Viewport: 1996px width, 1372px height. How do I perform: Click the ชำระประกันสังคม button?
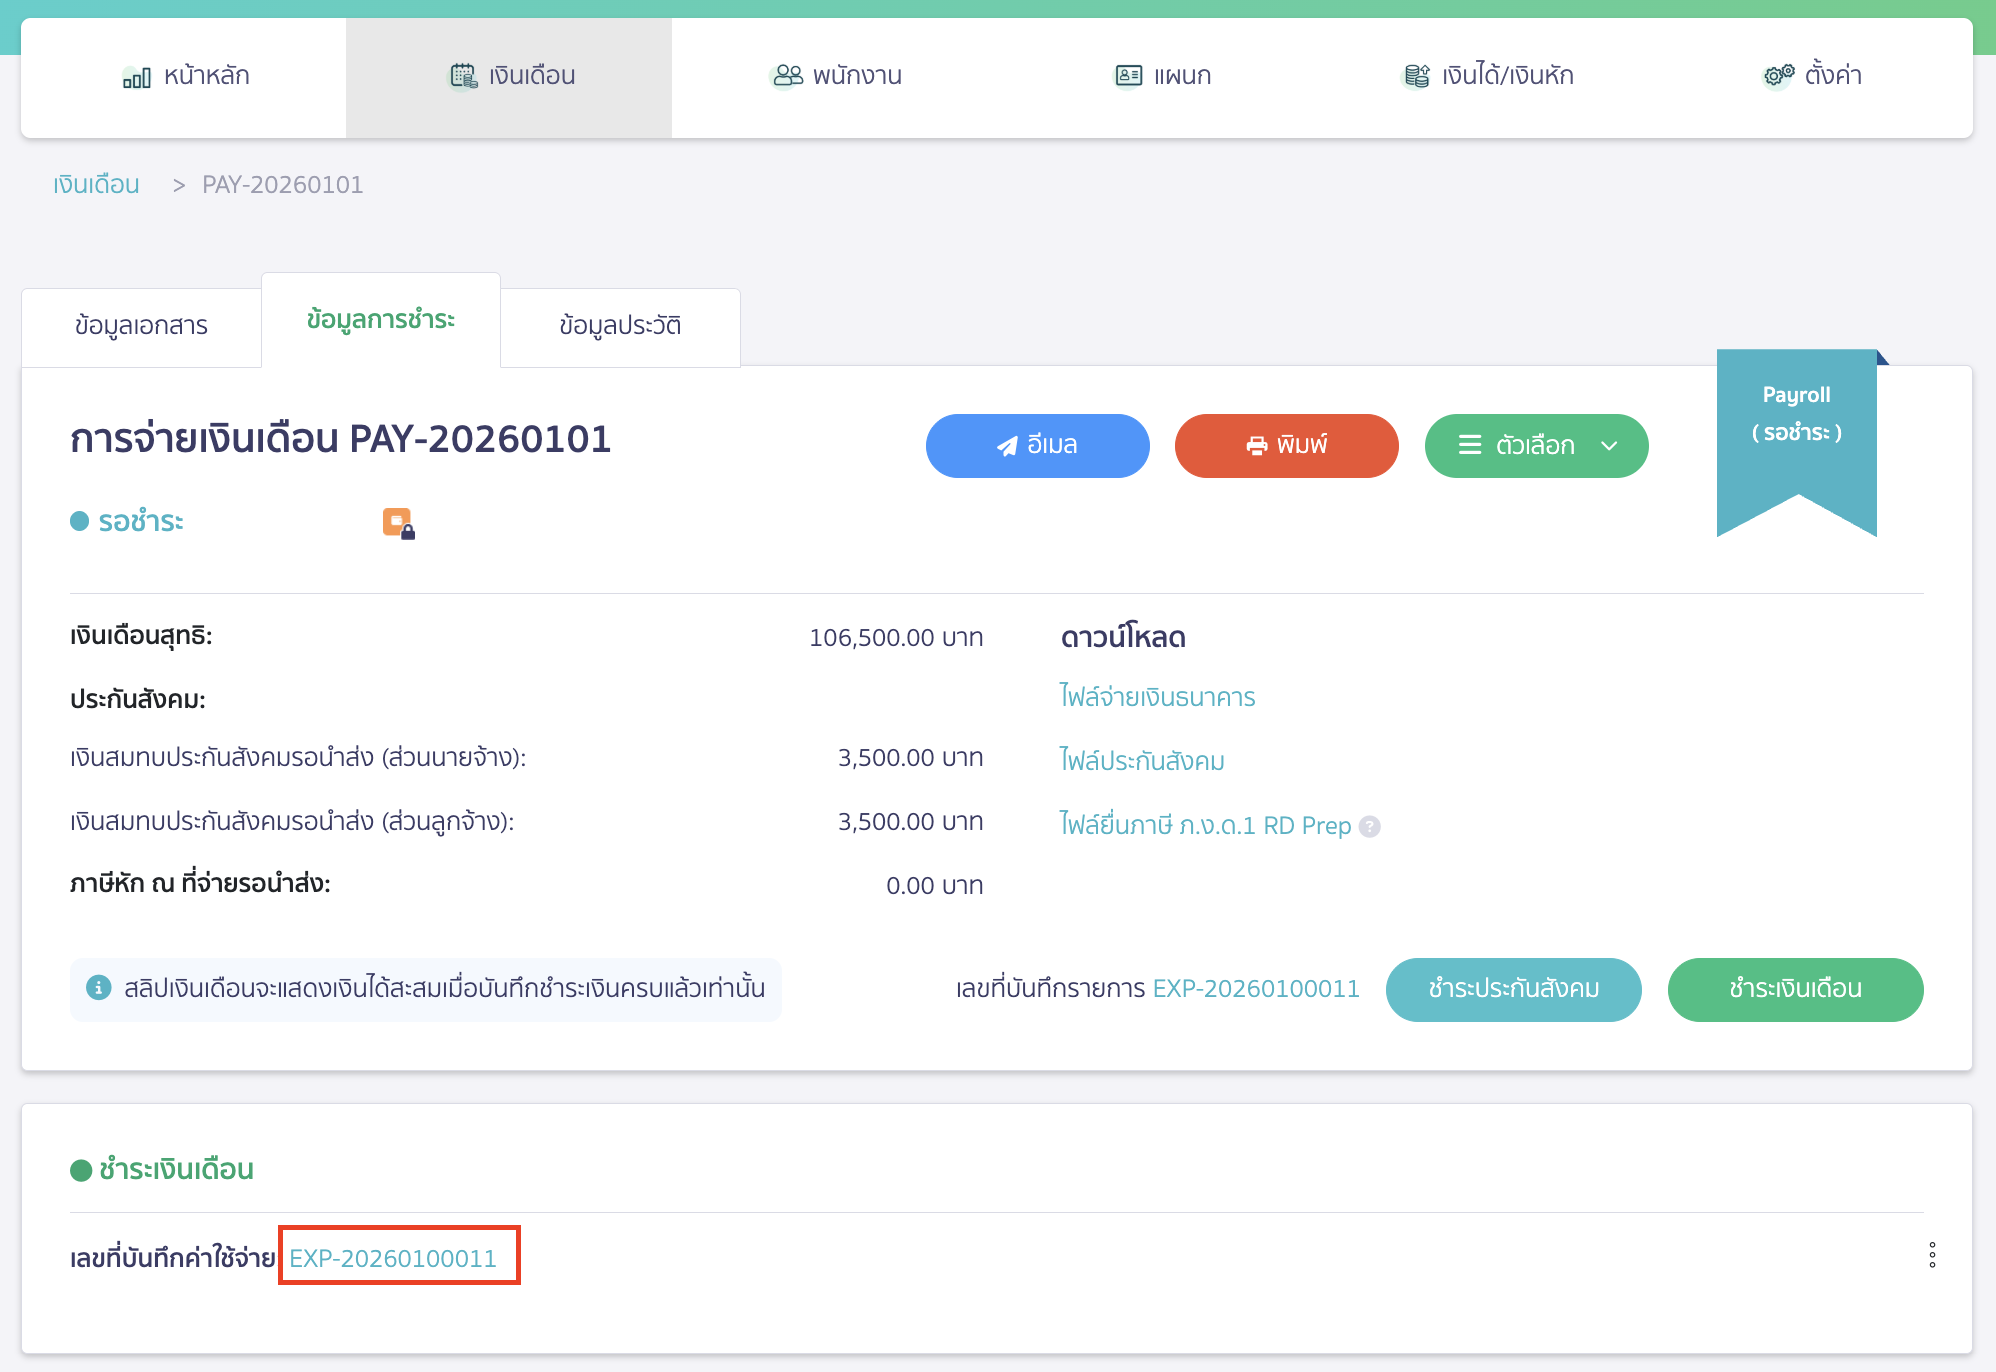[1513, 989]
